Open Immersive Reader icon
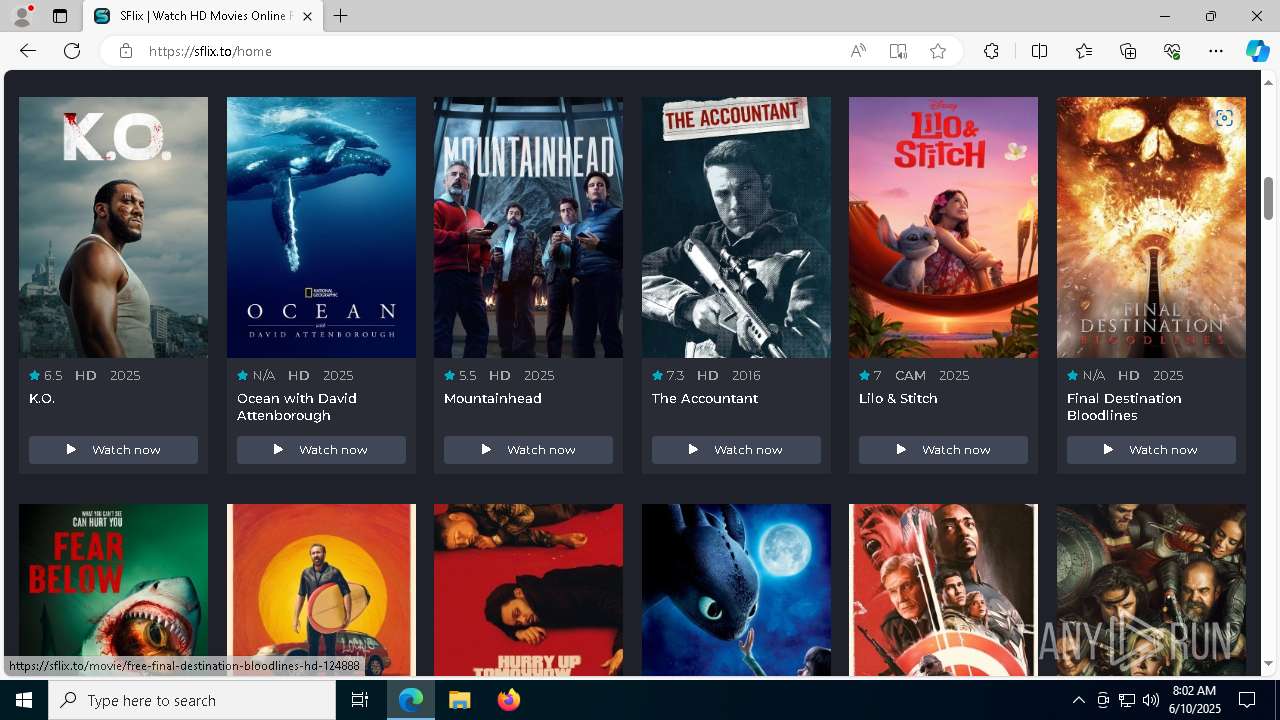 click(898, 51)
